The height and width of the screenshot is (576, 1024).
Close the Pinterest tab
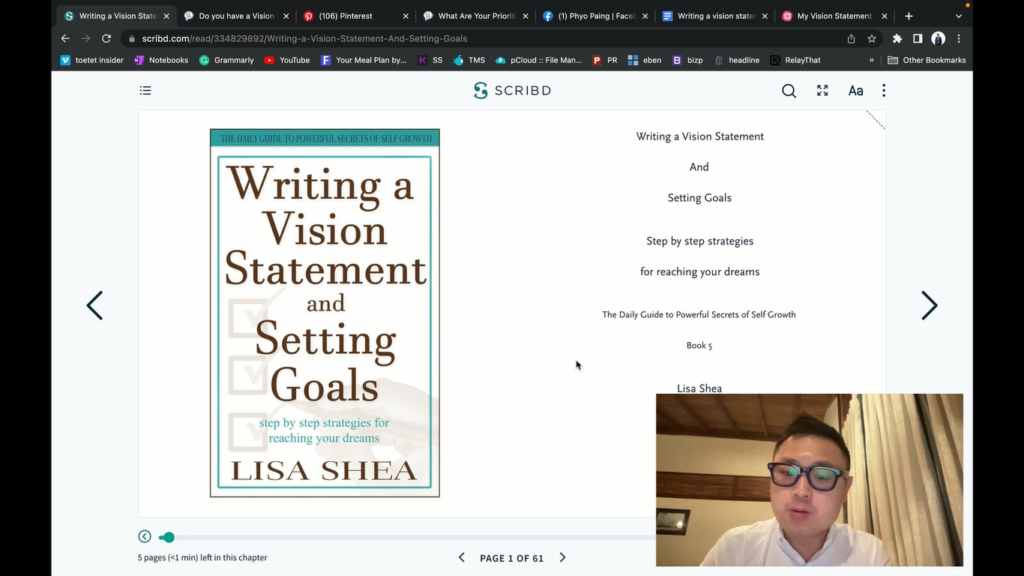[406, 16]
